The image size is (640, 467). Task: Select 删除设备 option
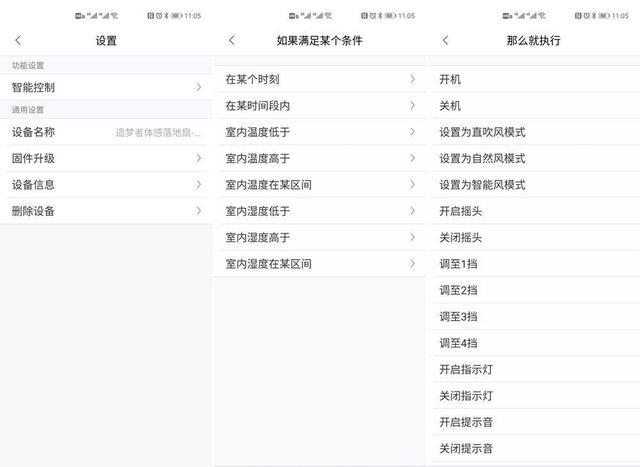coord(106,211)
